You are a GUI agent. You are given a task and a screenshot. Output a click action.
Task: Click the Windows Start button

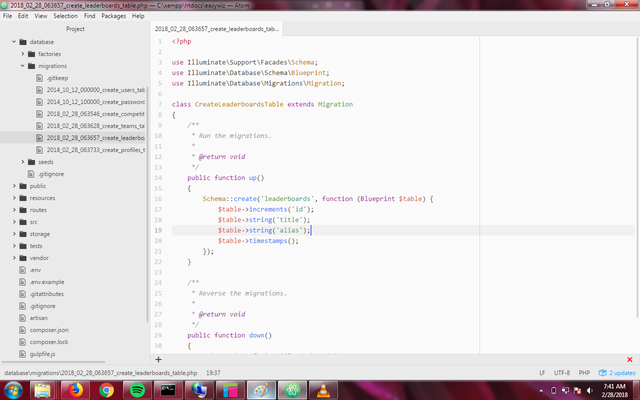pos(12,390)
